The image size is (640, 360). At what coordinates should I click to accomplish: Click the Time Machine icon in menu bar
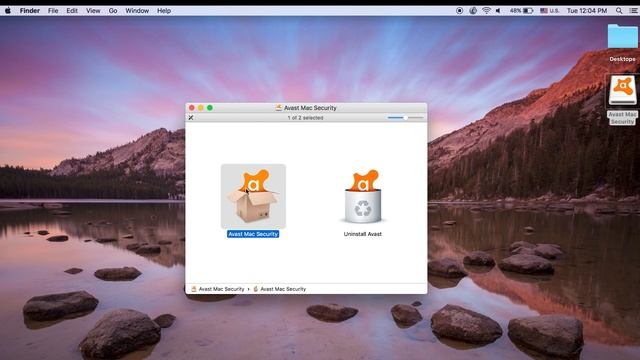point(473,11)
